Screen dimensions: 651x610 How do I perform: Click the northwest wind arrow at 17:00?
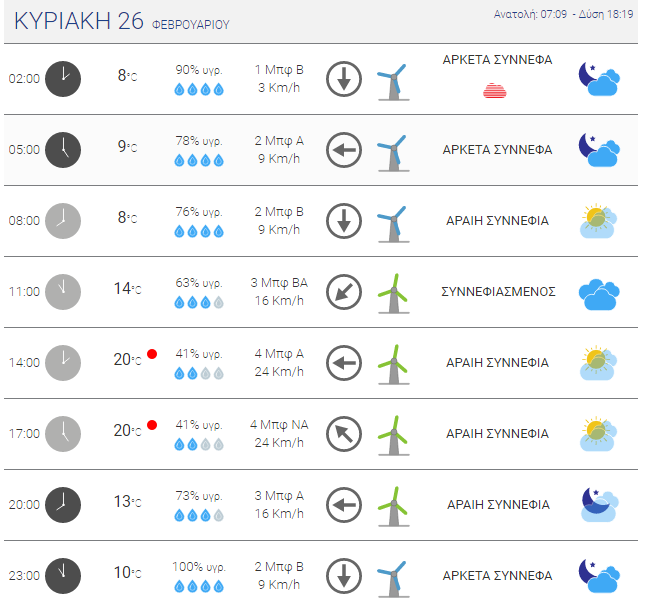pos(343,434)
